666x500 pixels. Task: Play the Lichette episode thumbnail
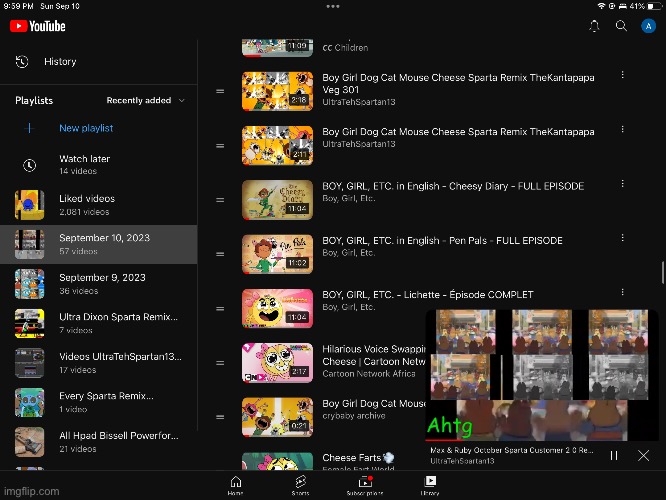(x=277, y=309)
